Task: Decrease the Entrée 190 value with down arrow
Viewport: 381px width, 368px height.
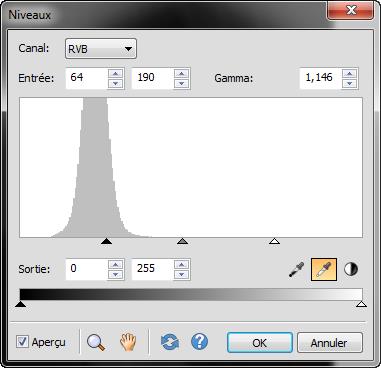Action: coord(182,83)
